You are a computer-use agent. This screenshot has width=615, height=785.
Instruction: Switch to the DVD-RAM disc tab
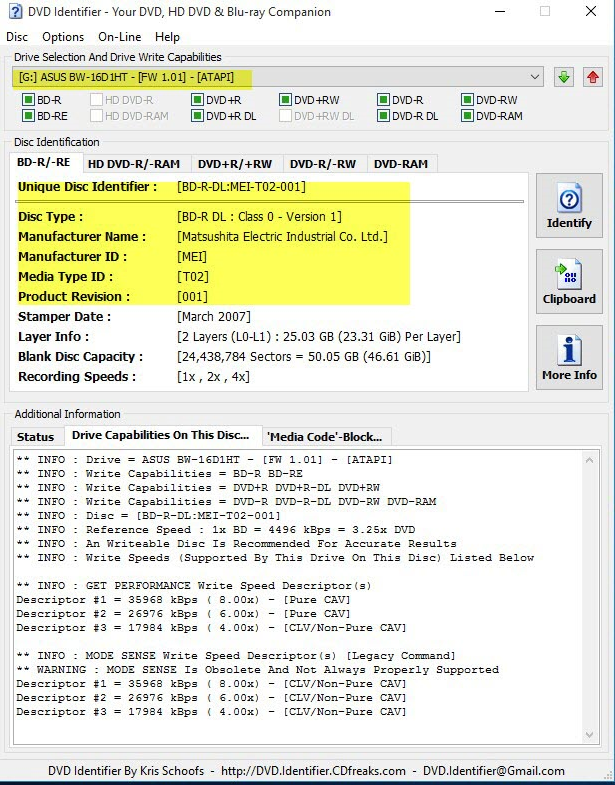(401, 164)
